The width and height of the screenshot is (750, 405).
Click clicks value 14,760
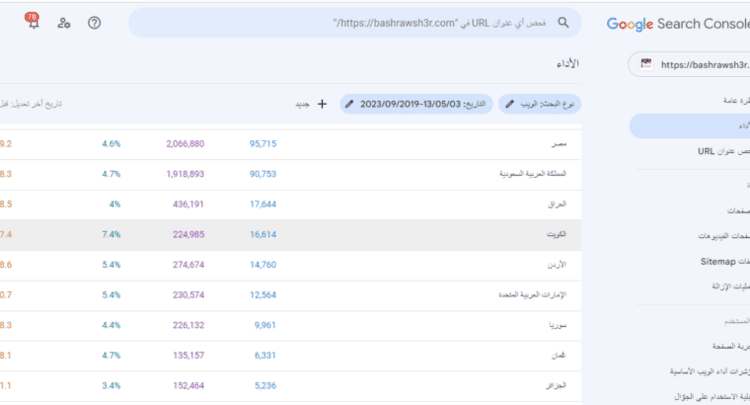click(x=263, y=264)
